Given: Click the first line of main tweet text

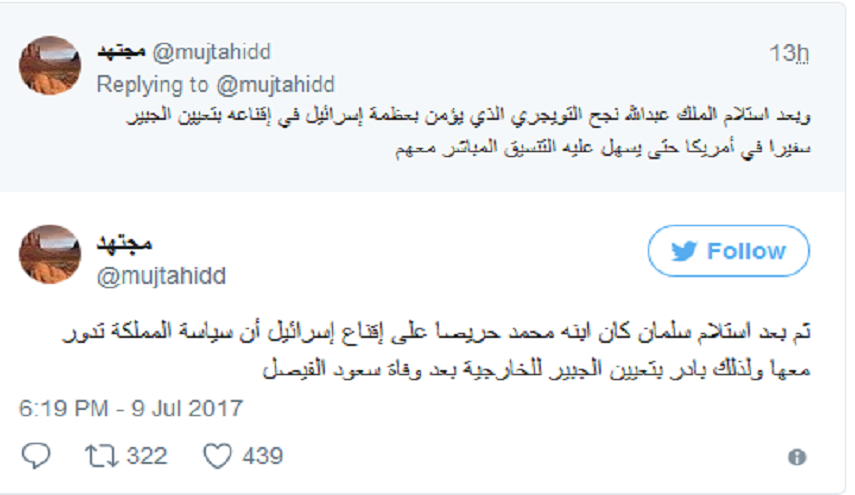Looking at the screenshot, I should tap(428, 331).
